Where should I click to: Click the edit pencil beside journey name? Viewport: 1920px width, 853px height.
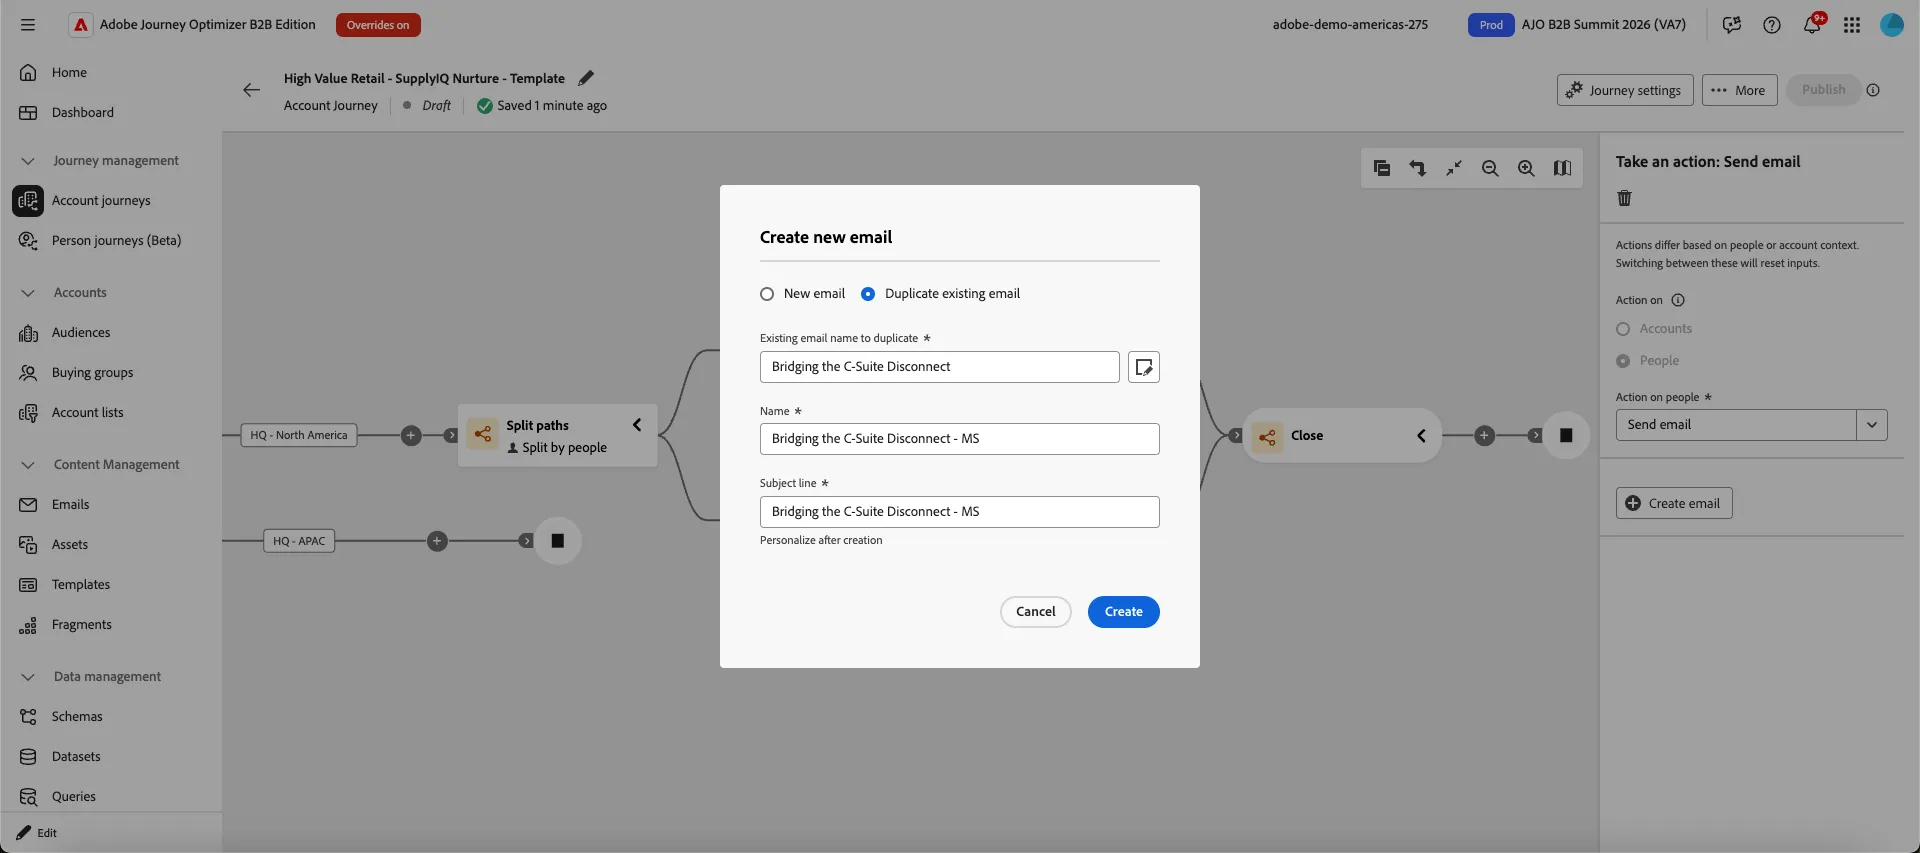[586, 78]
